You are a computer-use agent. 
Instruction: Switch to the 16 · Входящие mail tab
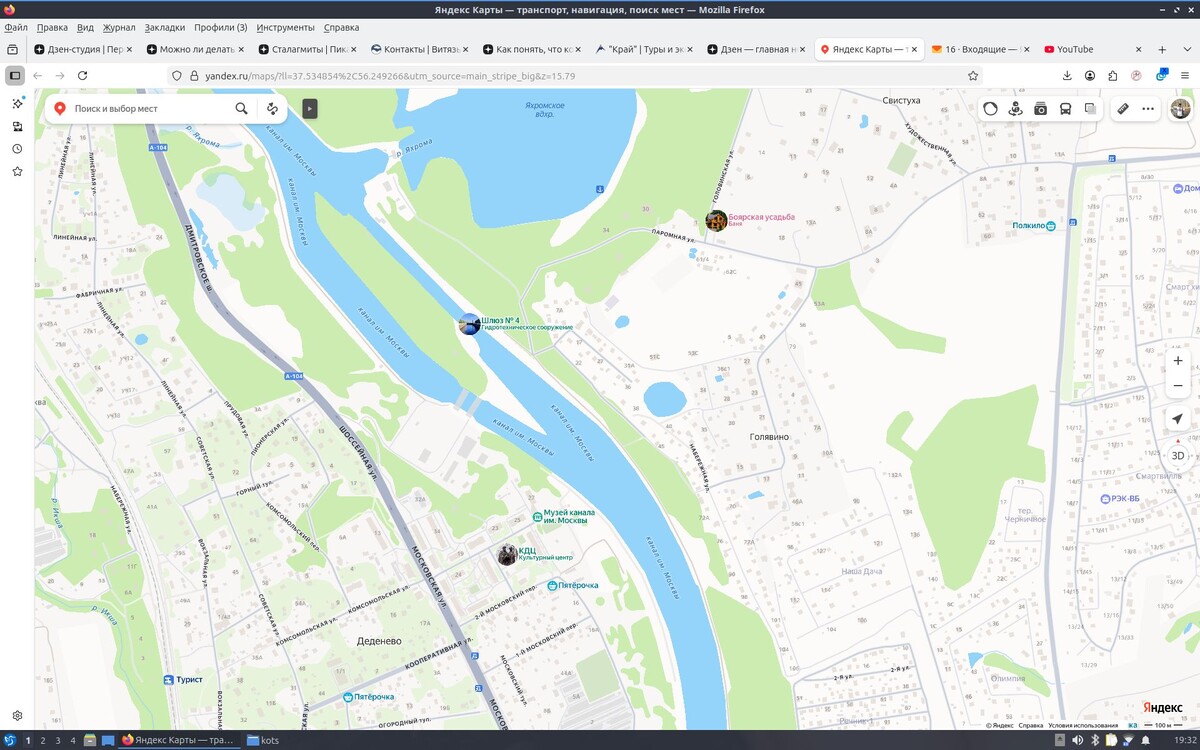coord(980,49)
